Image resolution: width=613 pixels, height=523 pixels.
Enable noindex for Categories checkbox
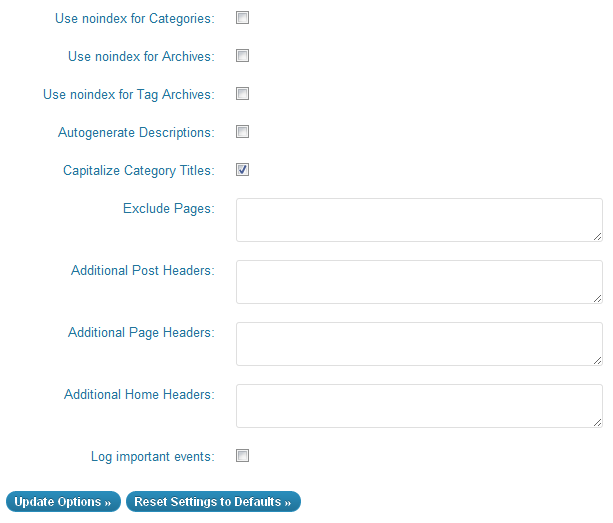(x=242, y=18)
